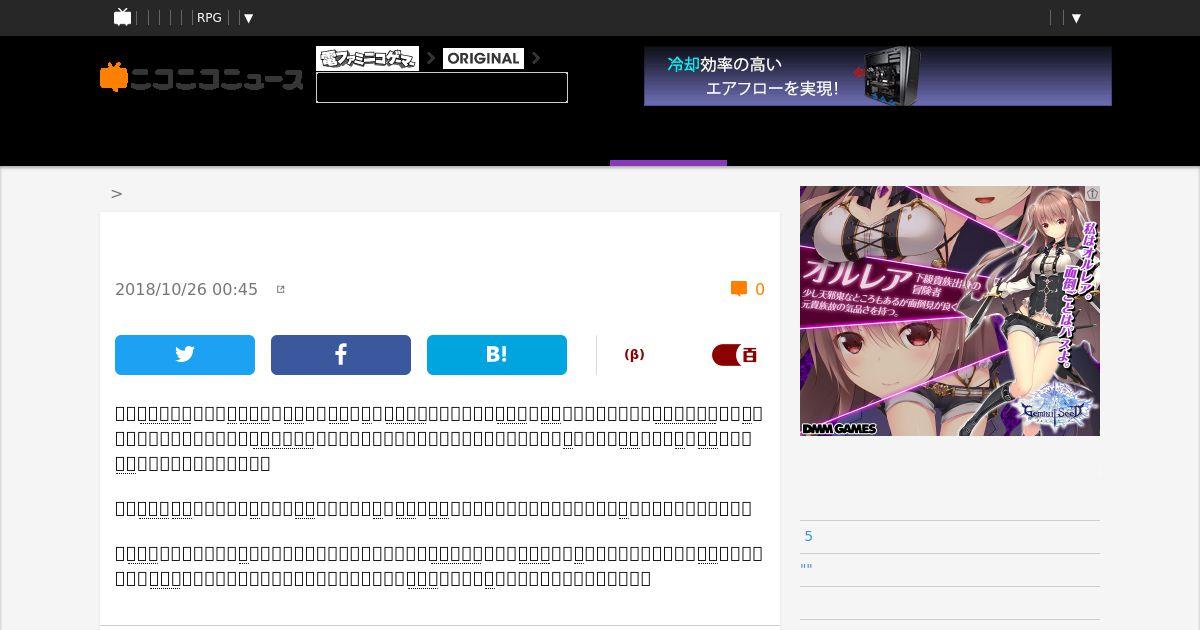The image size is (1200, 630).
Task: Open the orange comment bubble icon
Action: pos(739,289)
